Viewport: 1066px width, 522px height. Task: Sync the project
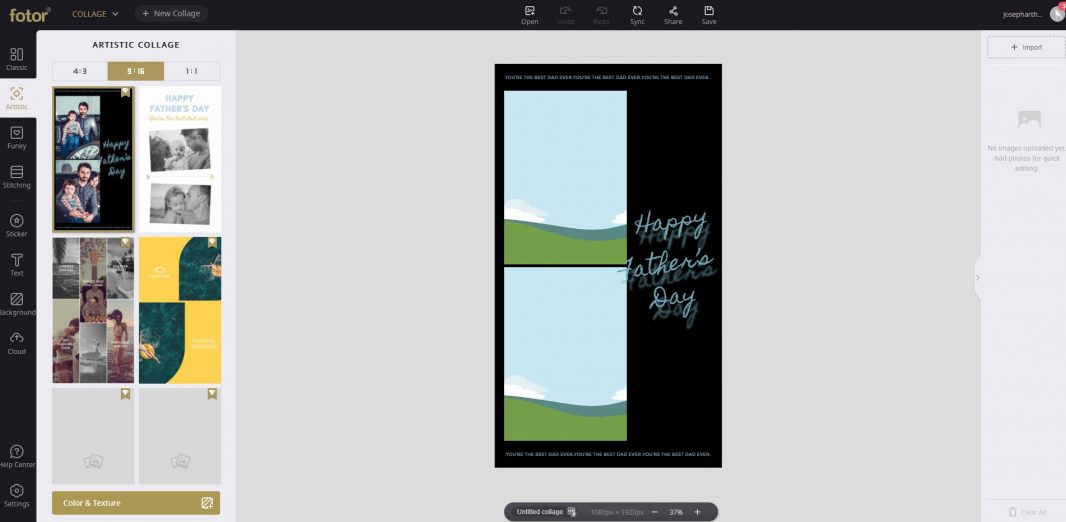pyautogui.click(x=637, y=14)
